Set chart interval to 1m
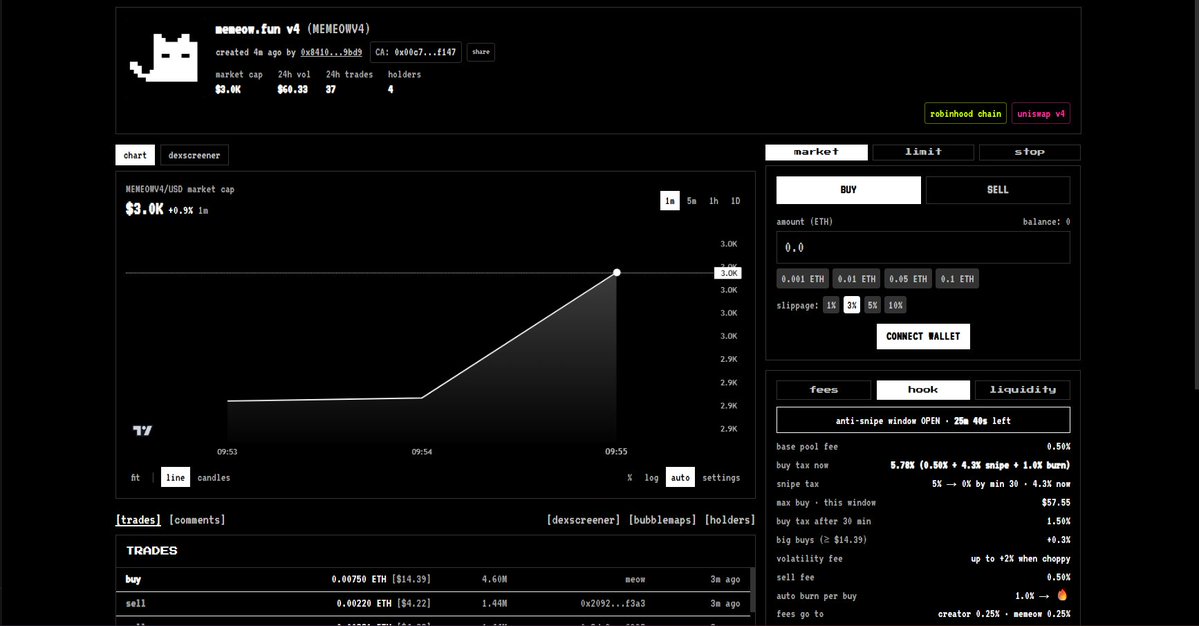This screenshot has height=626, width=1199. click(670, 201)
